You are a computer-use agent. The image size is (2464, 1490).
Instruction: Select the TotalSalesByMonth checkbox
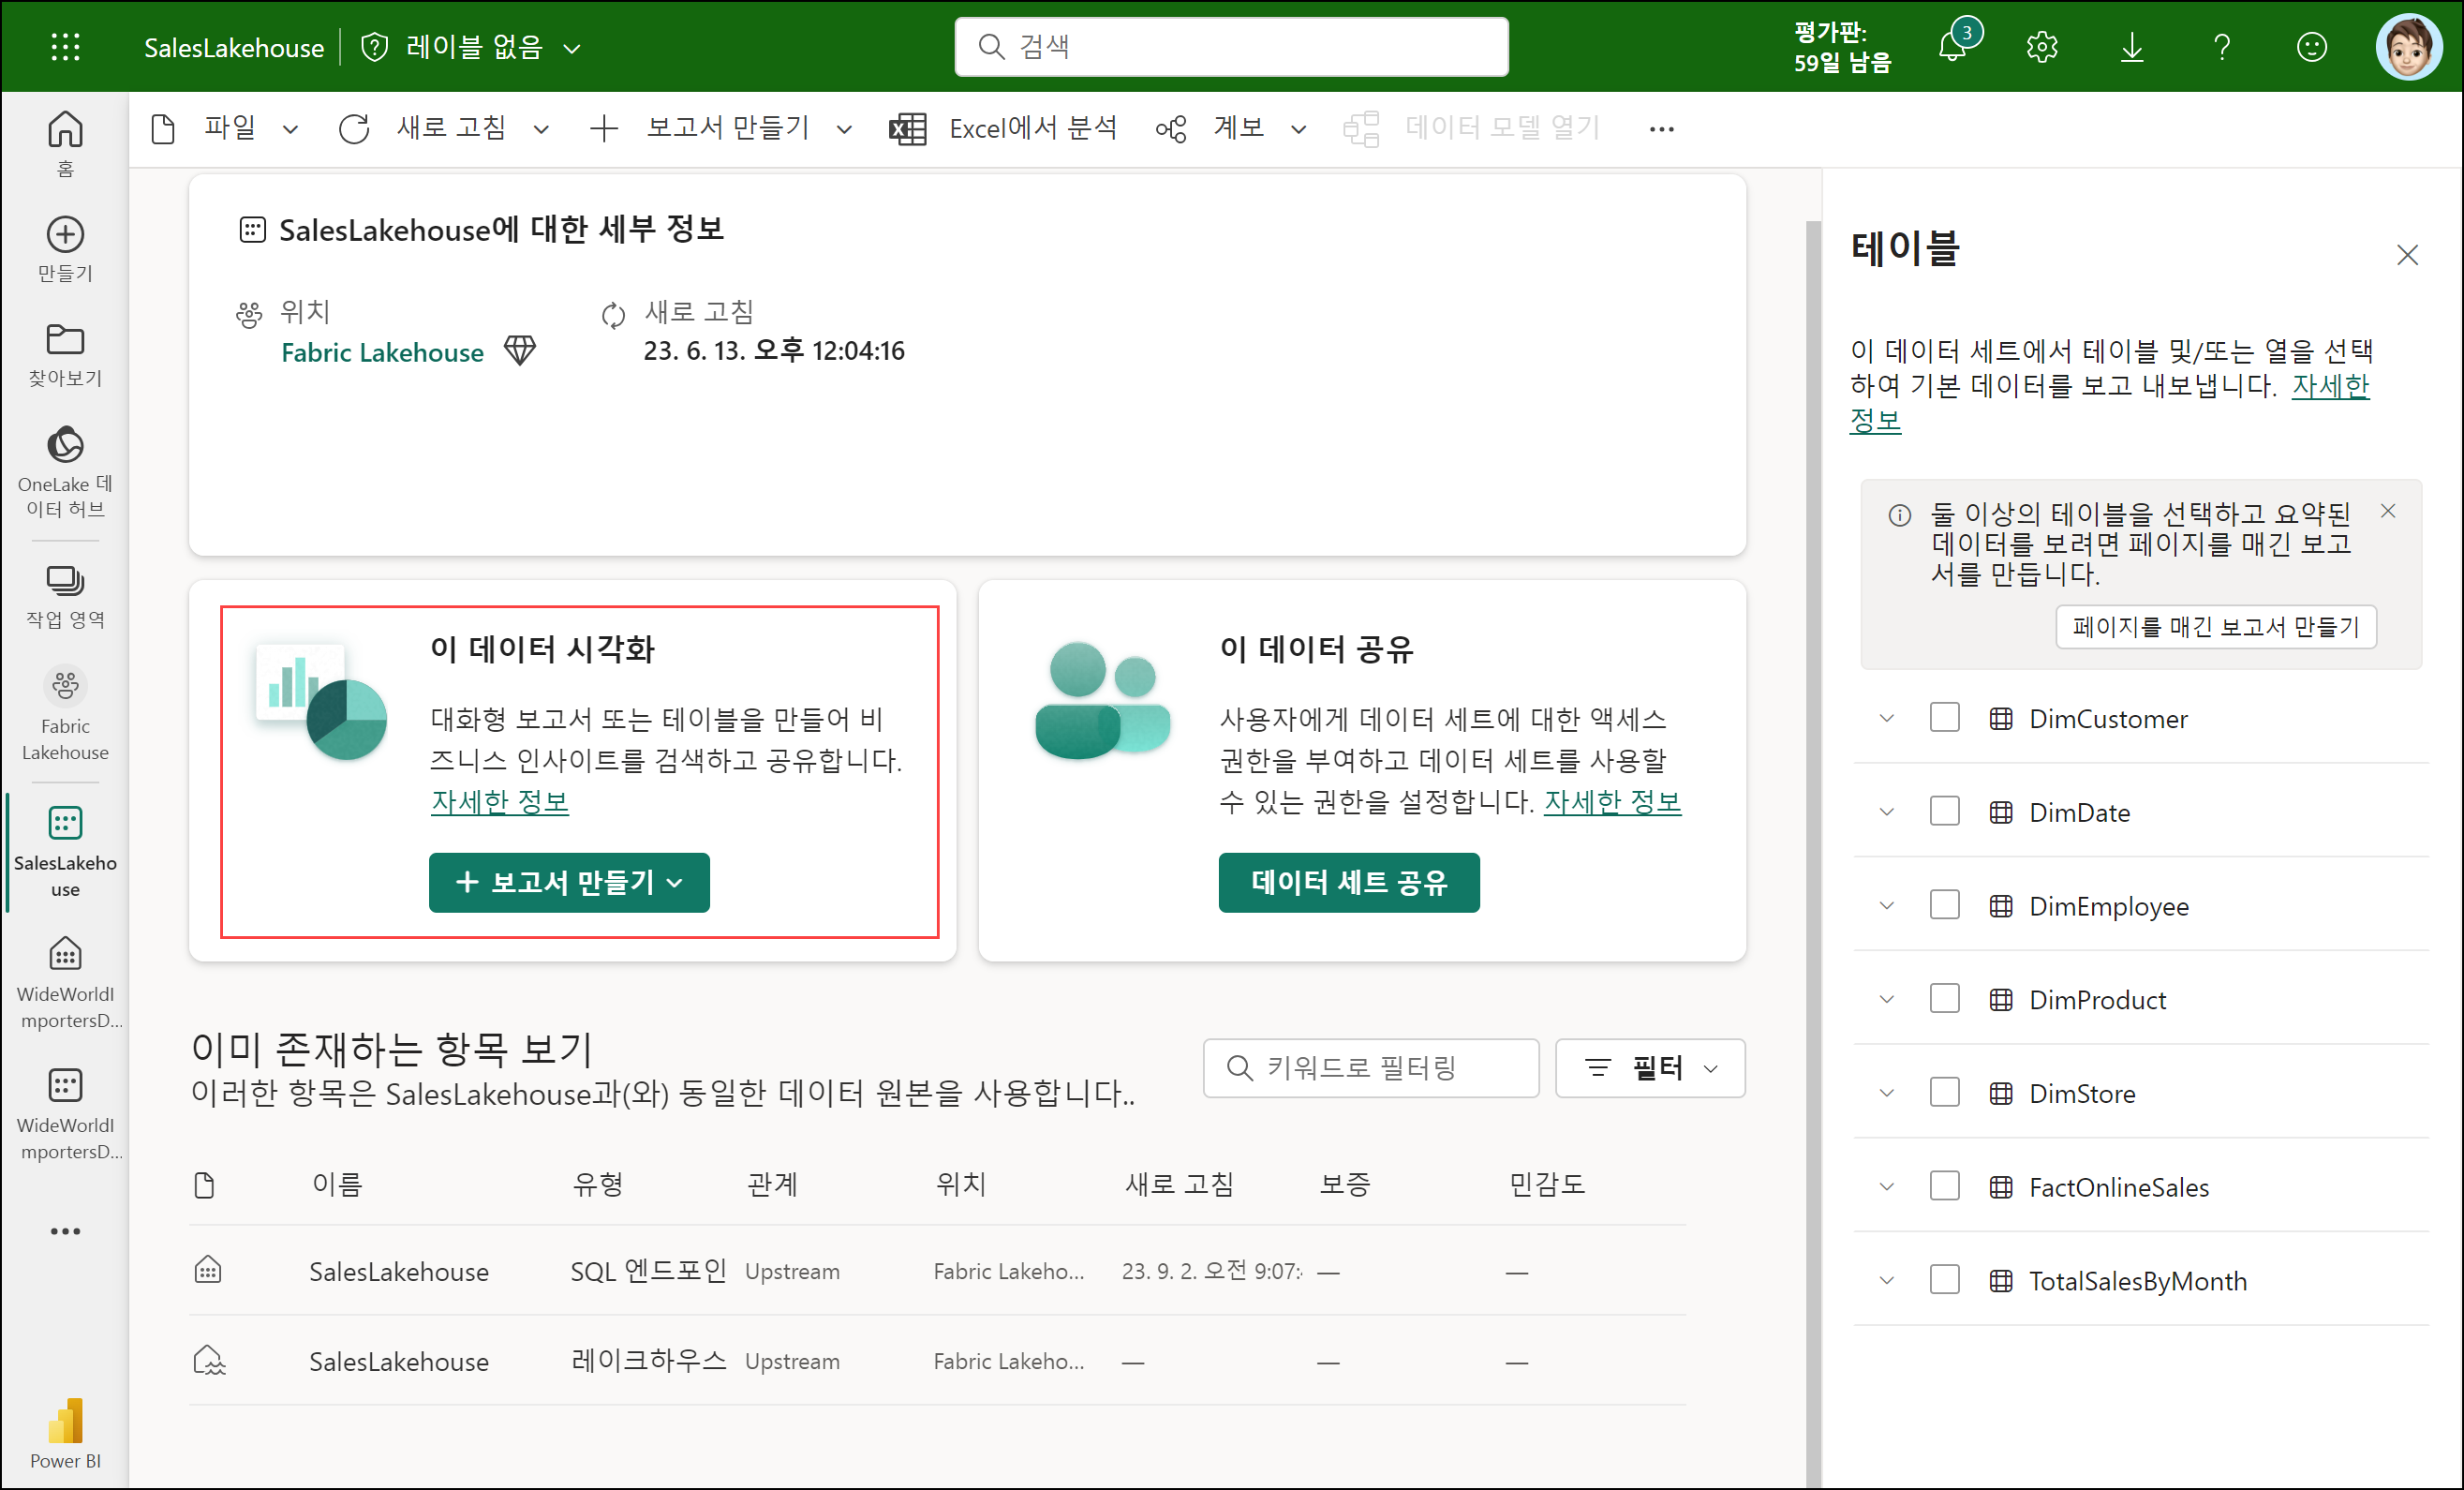coord(1944,1280)
